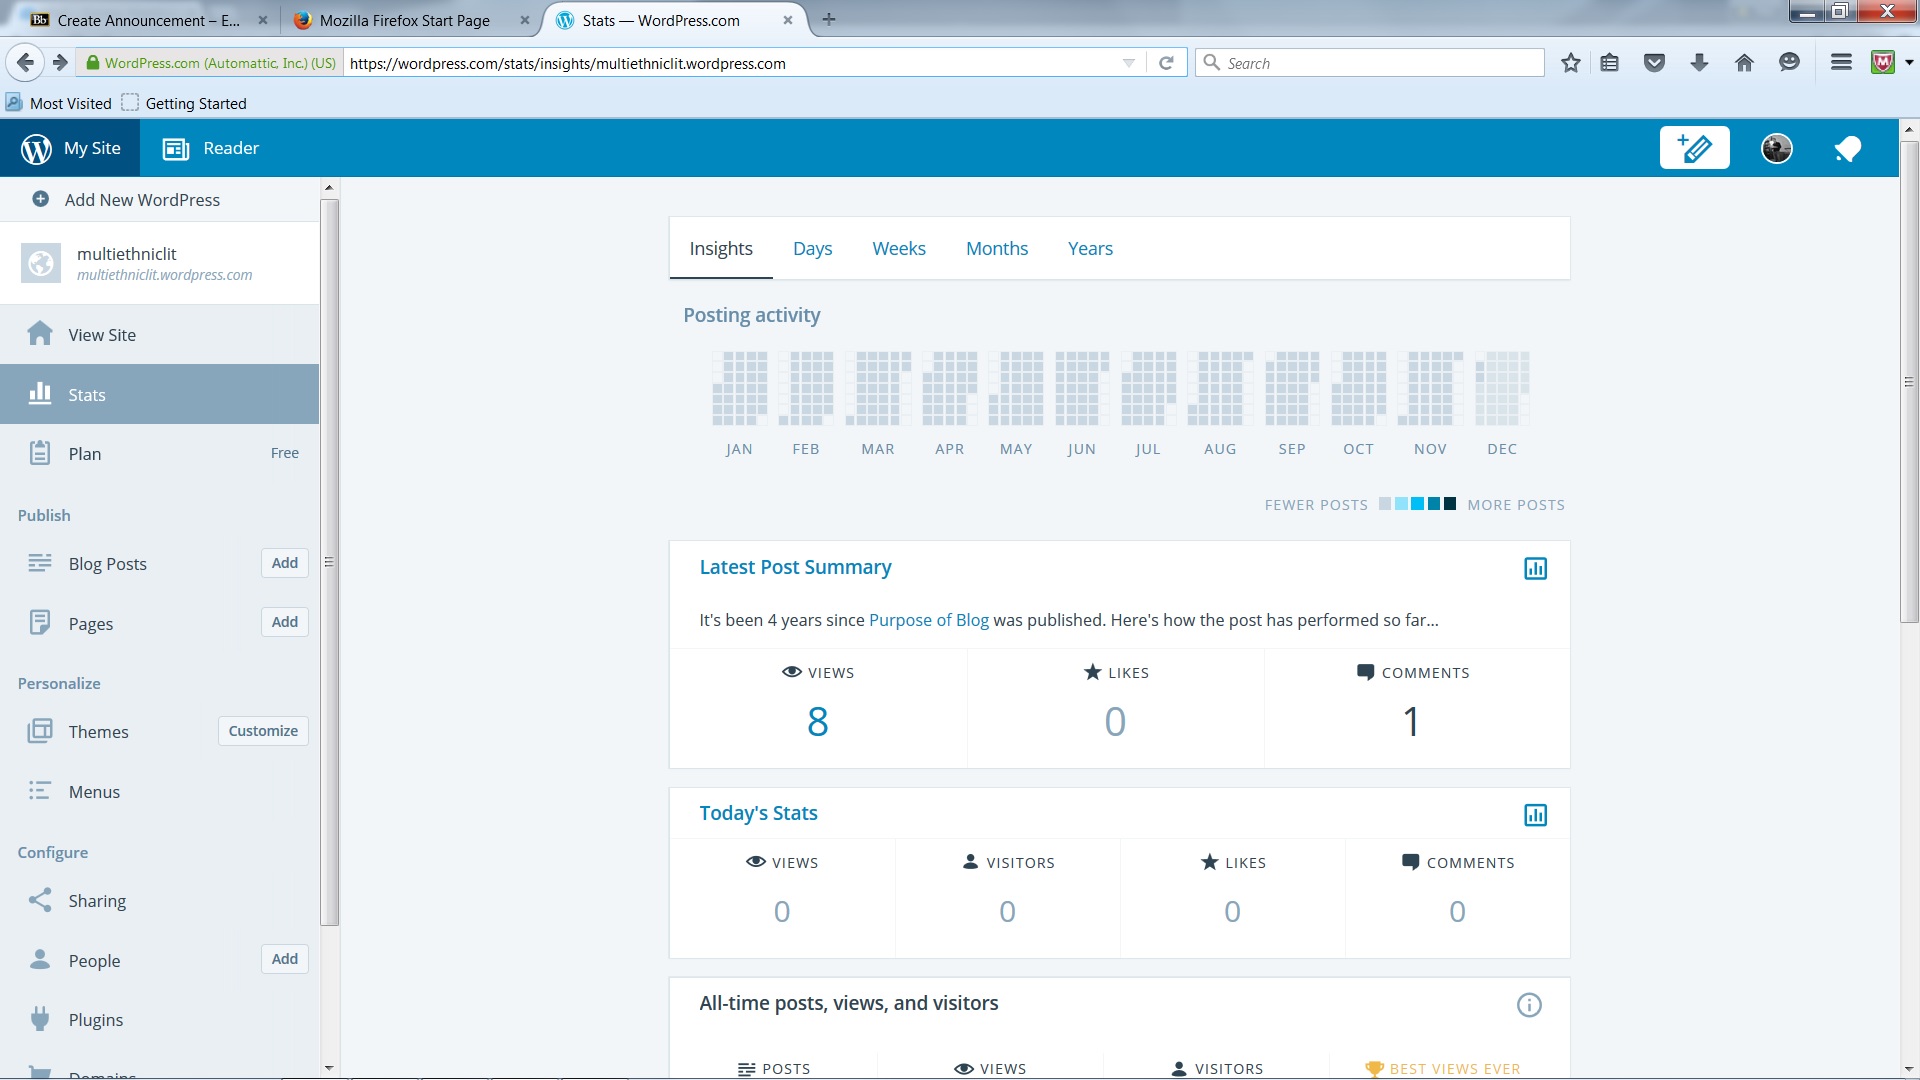Open the Menus sidebar item
This screenshot has width=1920, height=1080.
[160, 791]
